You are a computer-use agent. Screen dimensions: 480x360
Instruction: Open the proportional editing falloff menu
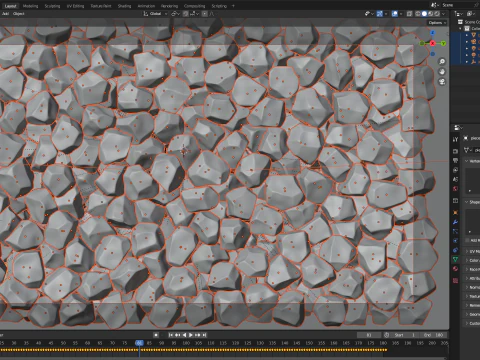211,14
